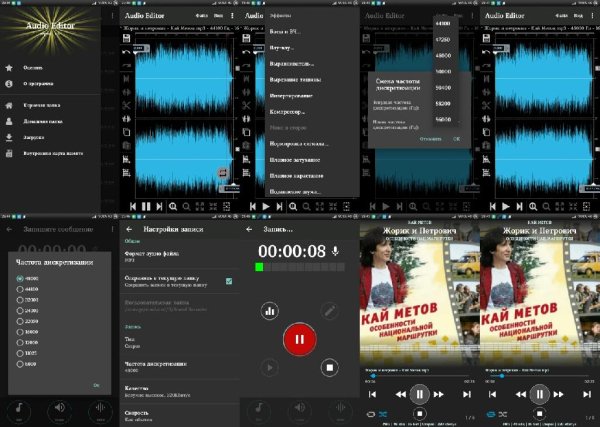Go to previous track in repeat-highlighted player
Screen dimensions: 600x427
492,394
